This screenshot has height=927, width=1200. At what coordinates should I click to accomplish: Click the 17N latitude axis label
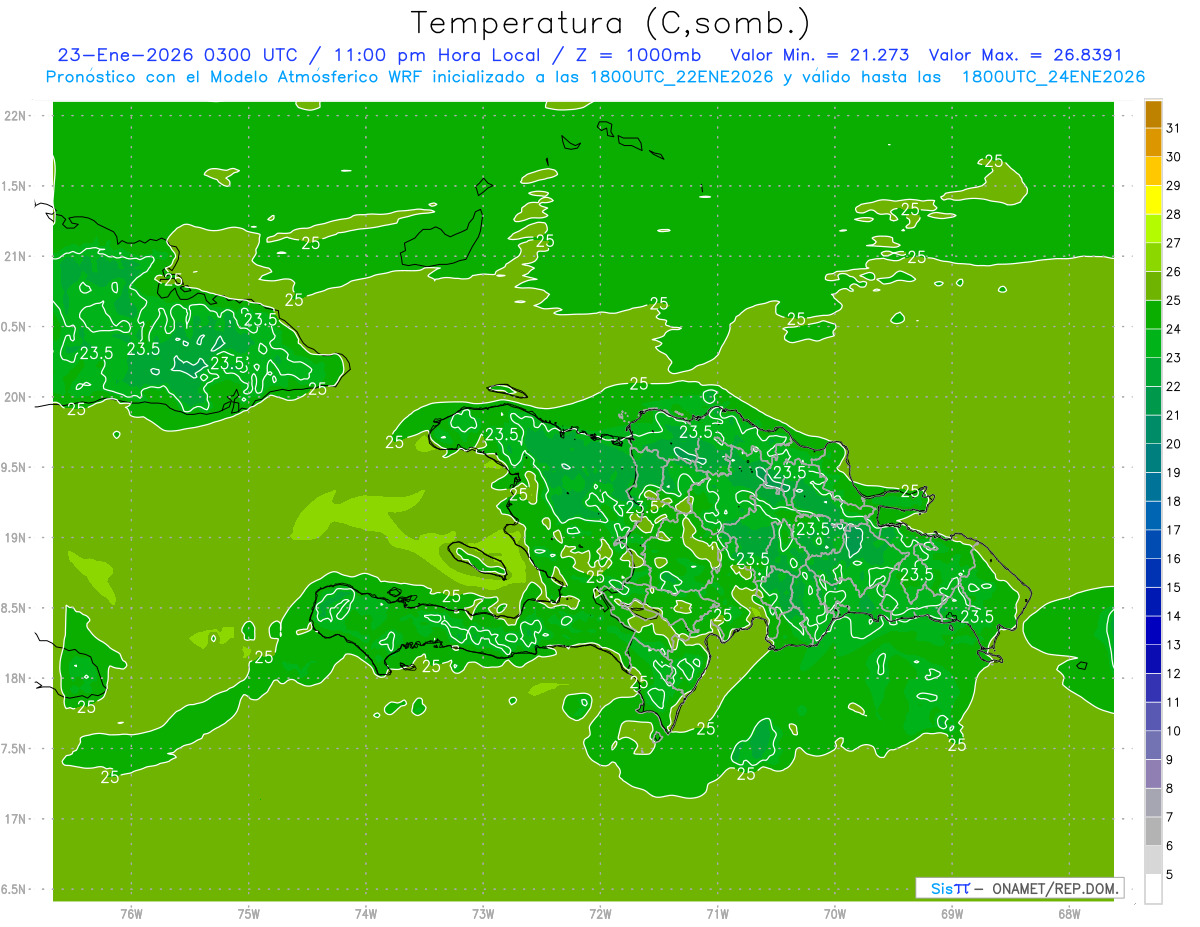pyautogui.click(x=16, y=819)
